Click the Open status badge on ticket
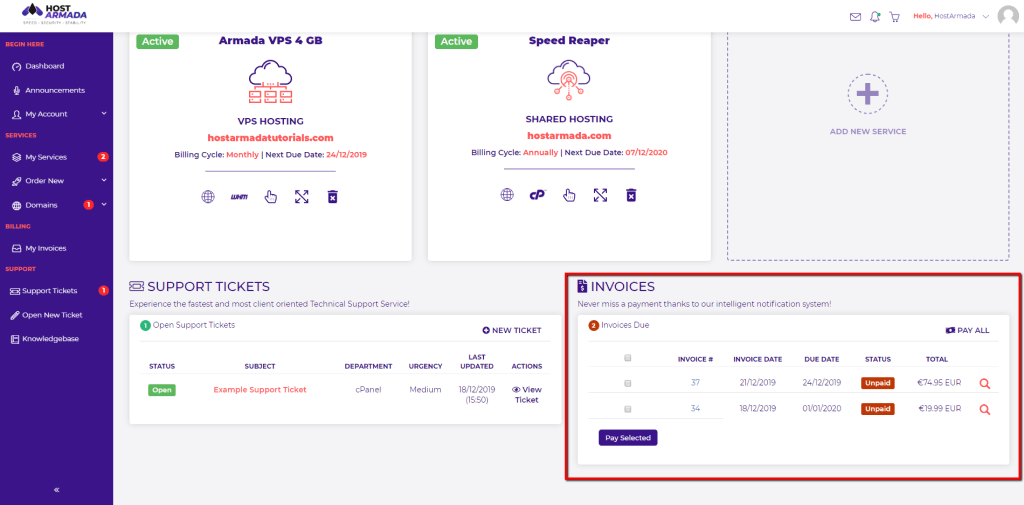1024x505 pixels. [161, 390]
